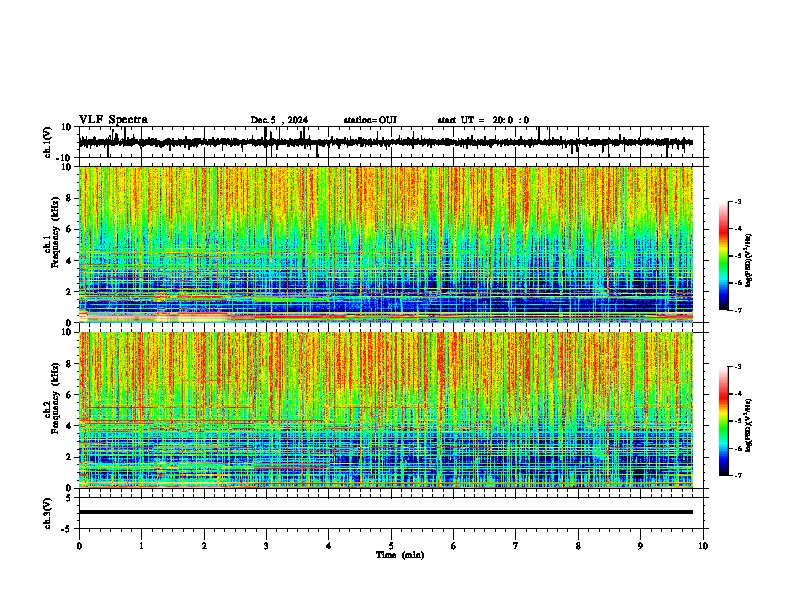Click the "8" kHz tick on the ch.2 spectrogram axis

[70, 364]
